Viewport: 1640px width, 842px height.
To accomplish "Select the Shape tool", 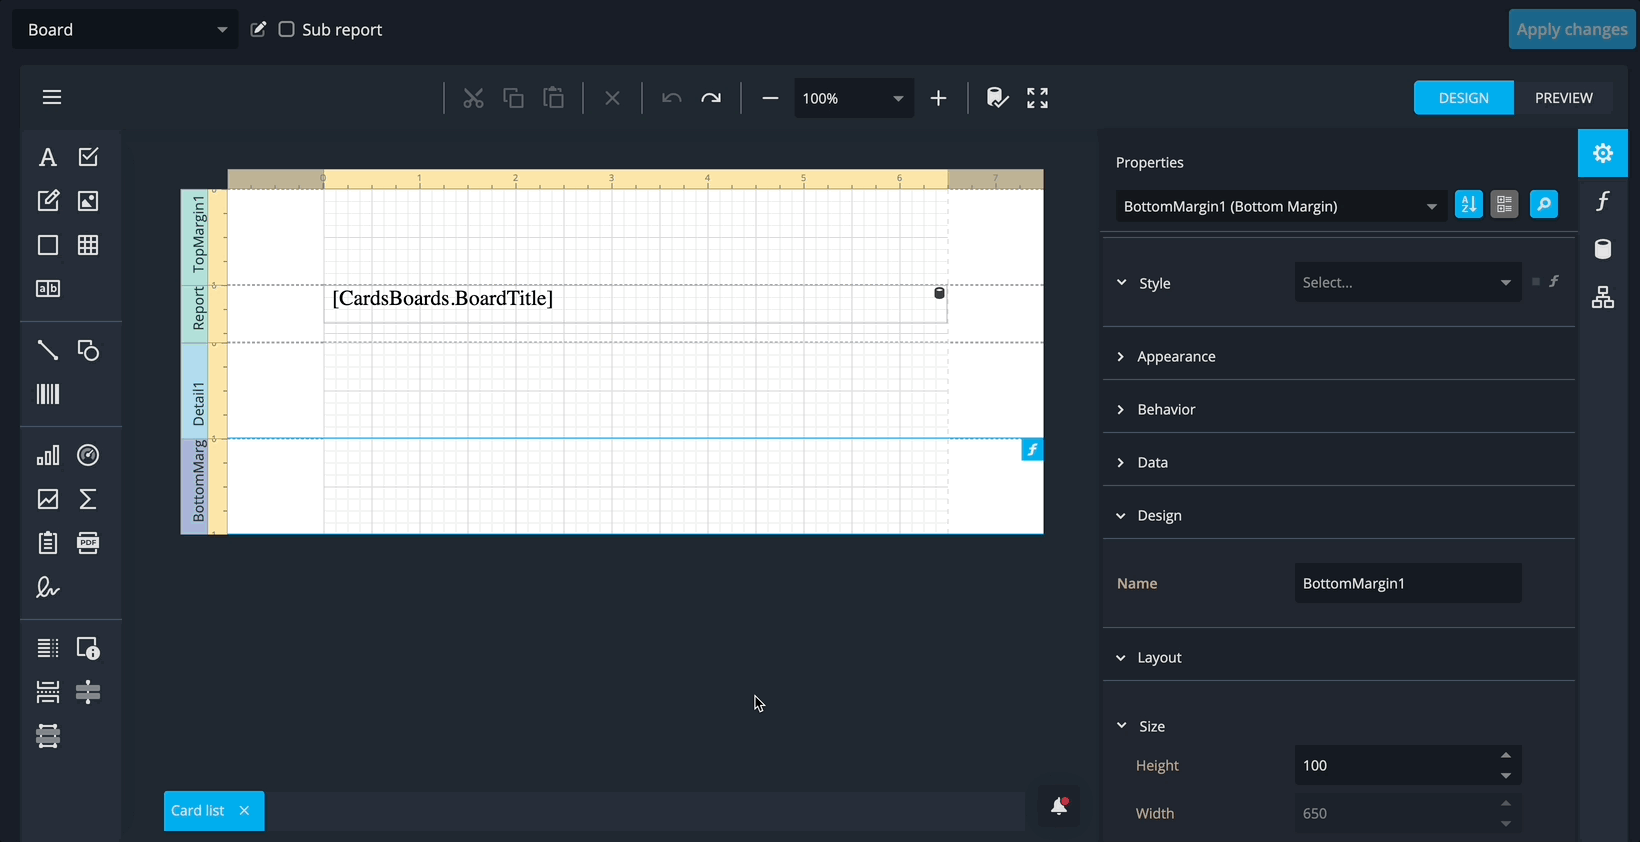I will coord(88,350).
